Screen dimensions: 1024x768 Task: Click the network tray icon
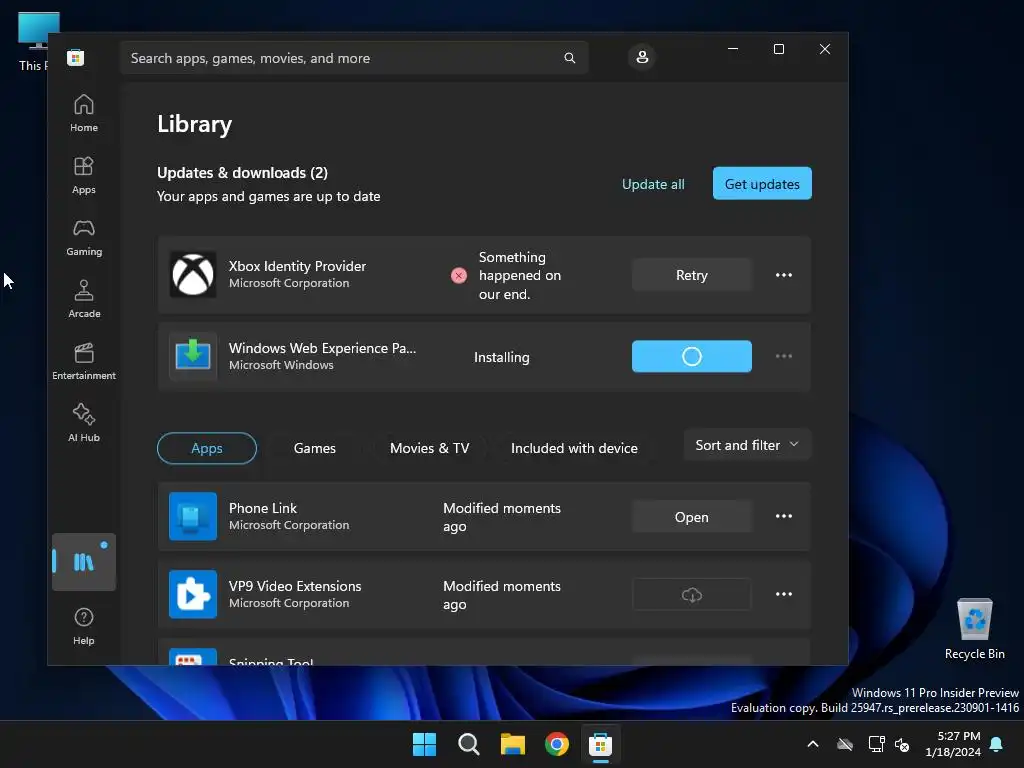click(876, 744)
